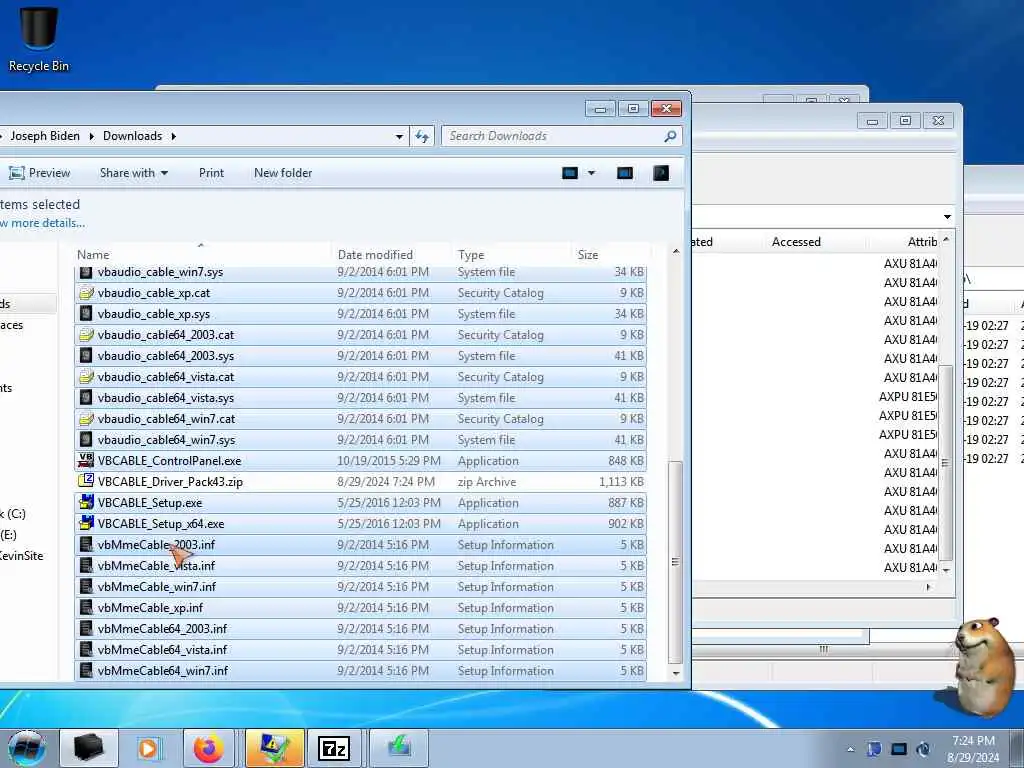Select the vbMmeCable64_win7.inf file

(x=361, y=671)
